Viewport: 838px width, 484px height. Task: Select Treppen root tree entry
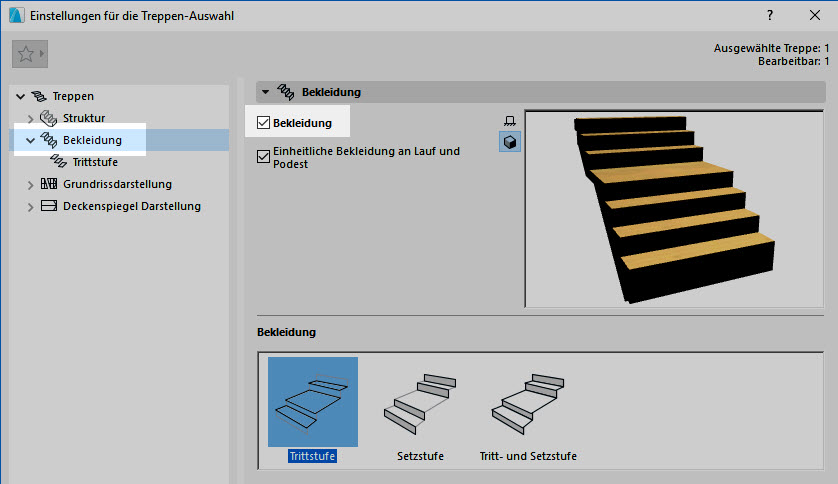(73, 96)
